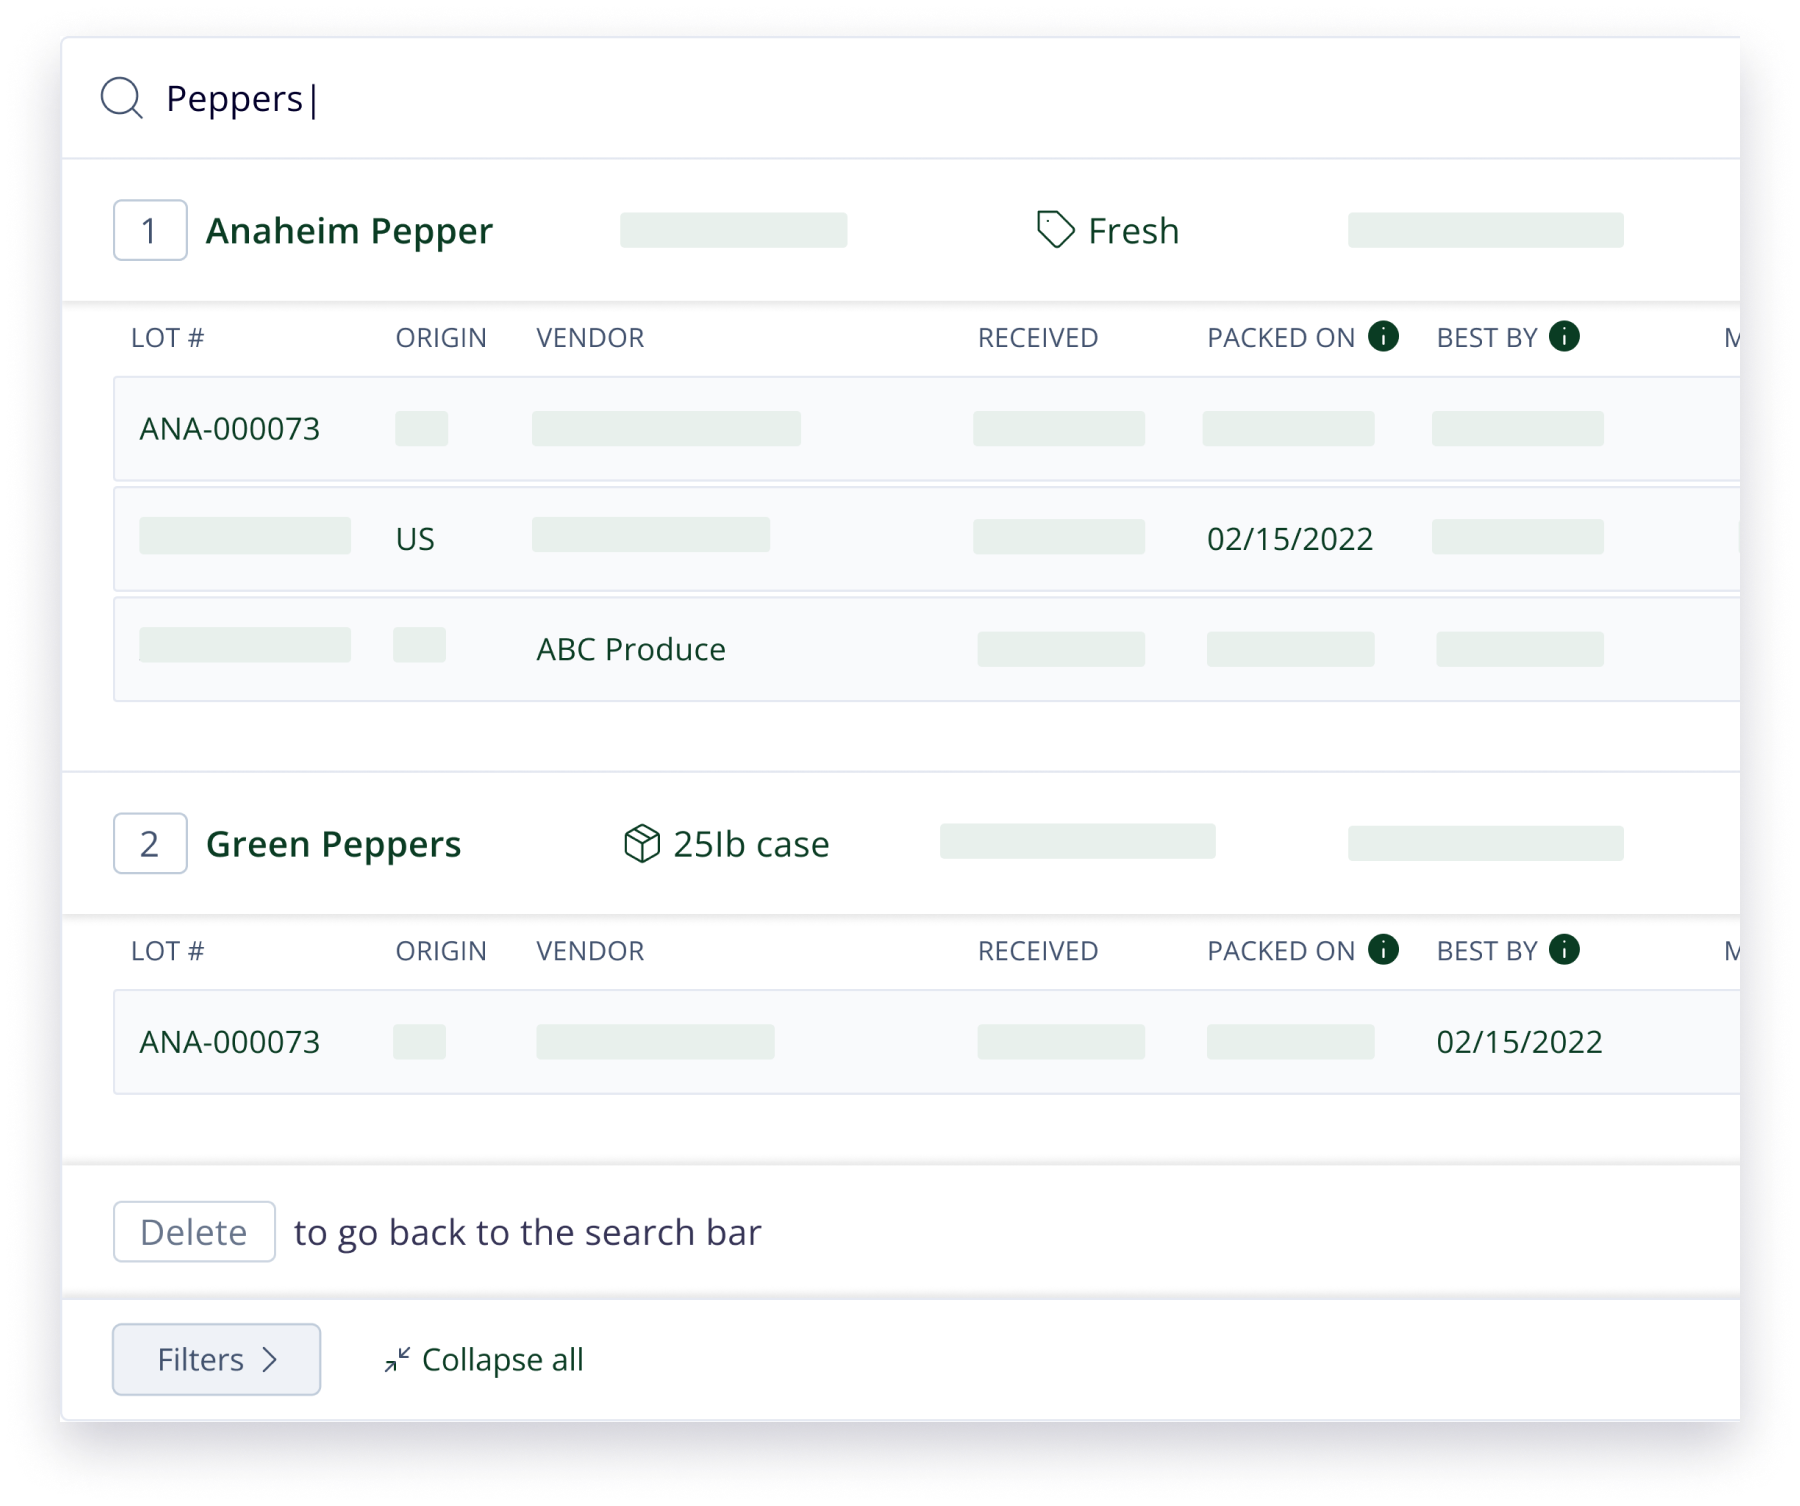The width and height of the screenshot is (1800, 1506).
Task: Click Collapse all text
Action: [x=502, y=1360]
